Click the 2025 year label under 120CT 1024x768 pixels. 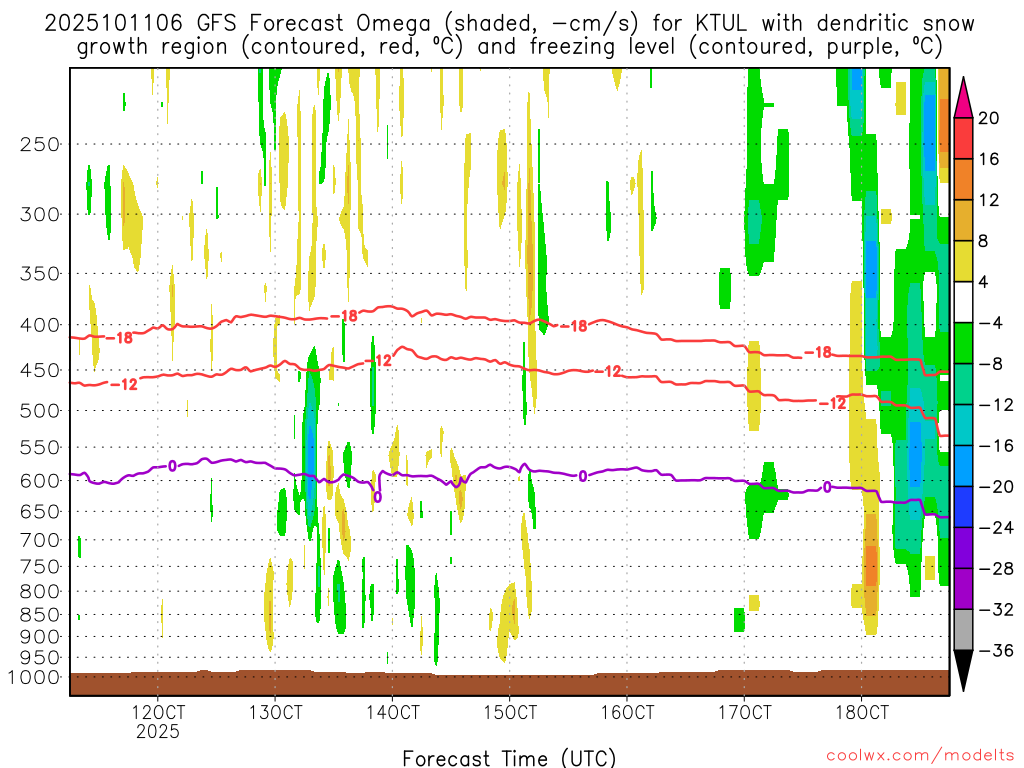click(158, 731)
